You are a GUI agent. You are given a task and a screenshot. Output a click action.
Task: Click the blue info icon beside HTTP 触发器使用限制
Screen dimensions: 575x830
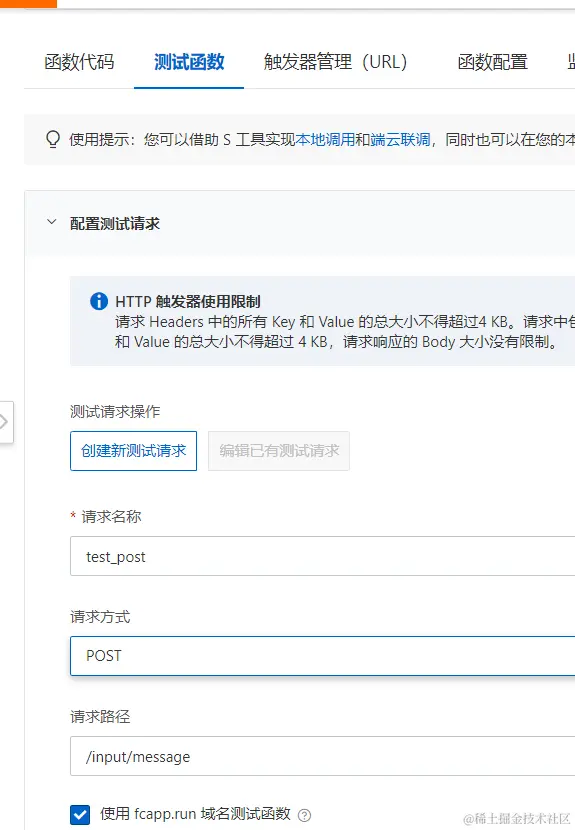point(99,301)
